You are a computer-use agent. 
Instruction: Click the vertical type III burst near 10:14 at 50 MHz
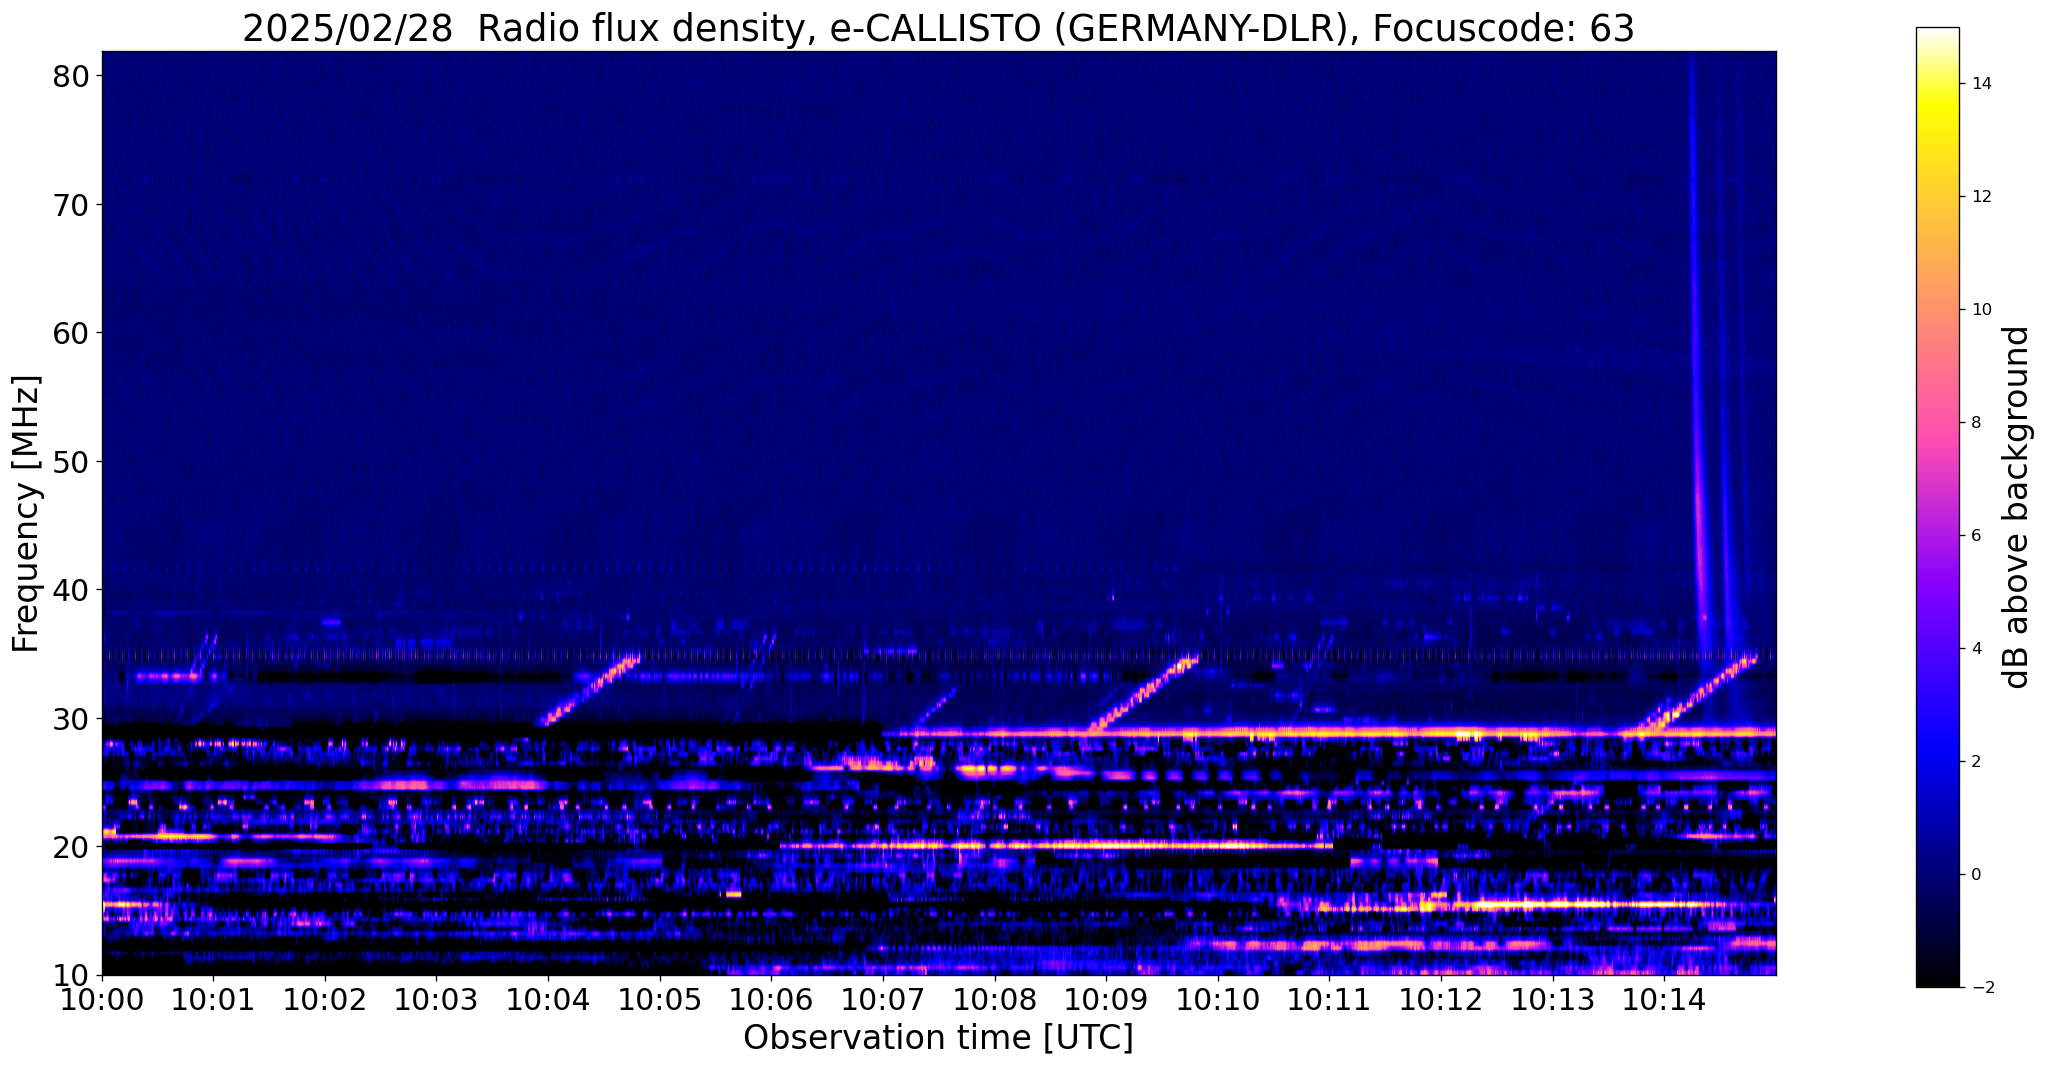pyautogui.click(x=1699, y=462)
